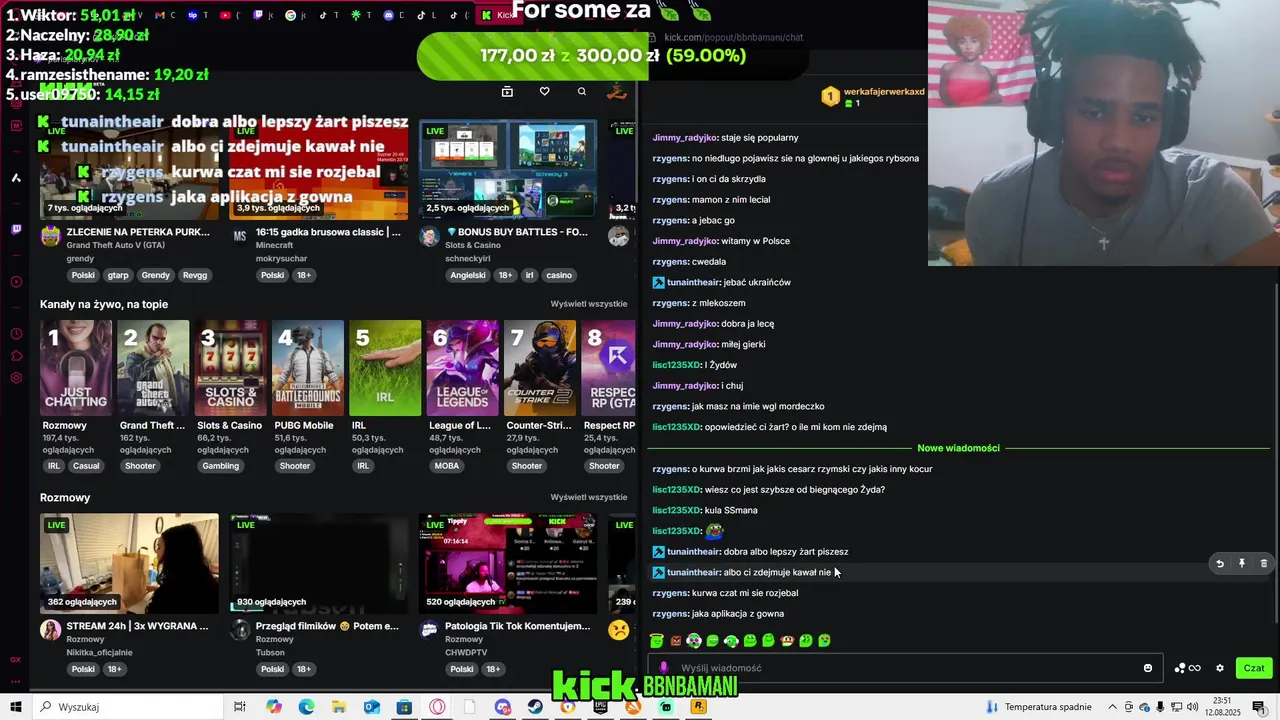Click the 'Gambling' tag under Slots & Casino
This screenshot has width=1280, height=720.
click(221, 466)
